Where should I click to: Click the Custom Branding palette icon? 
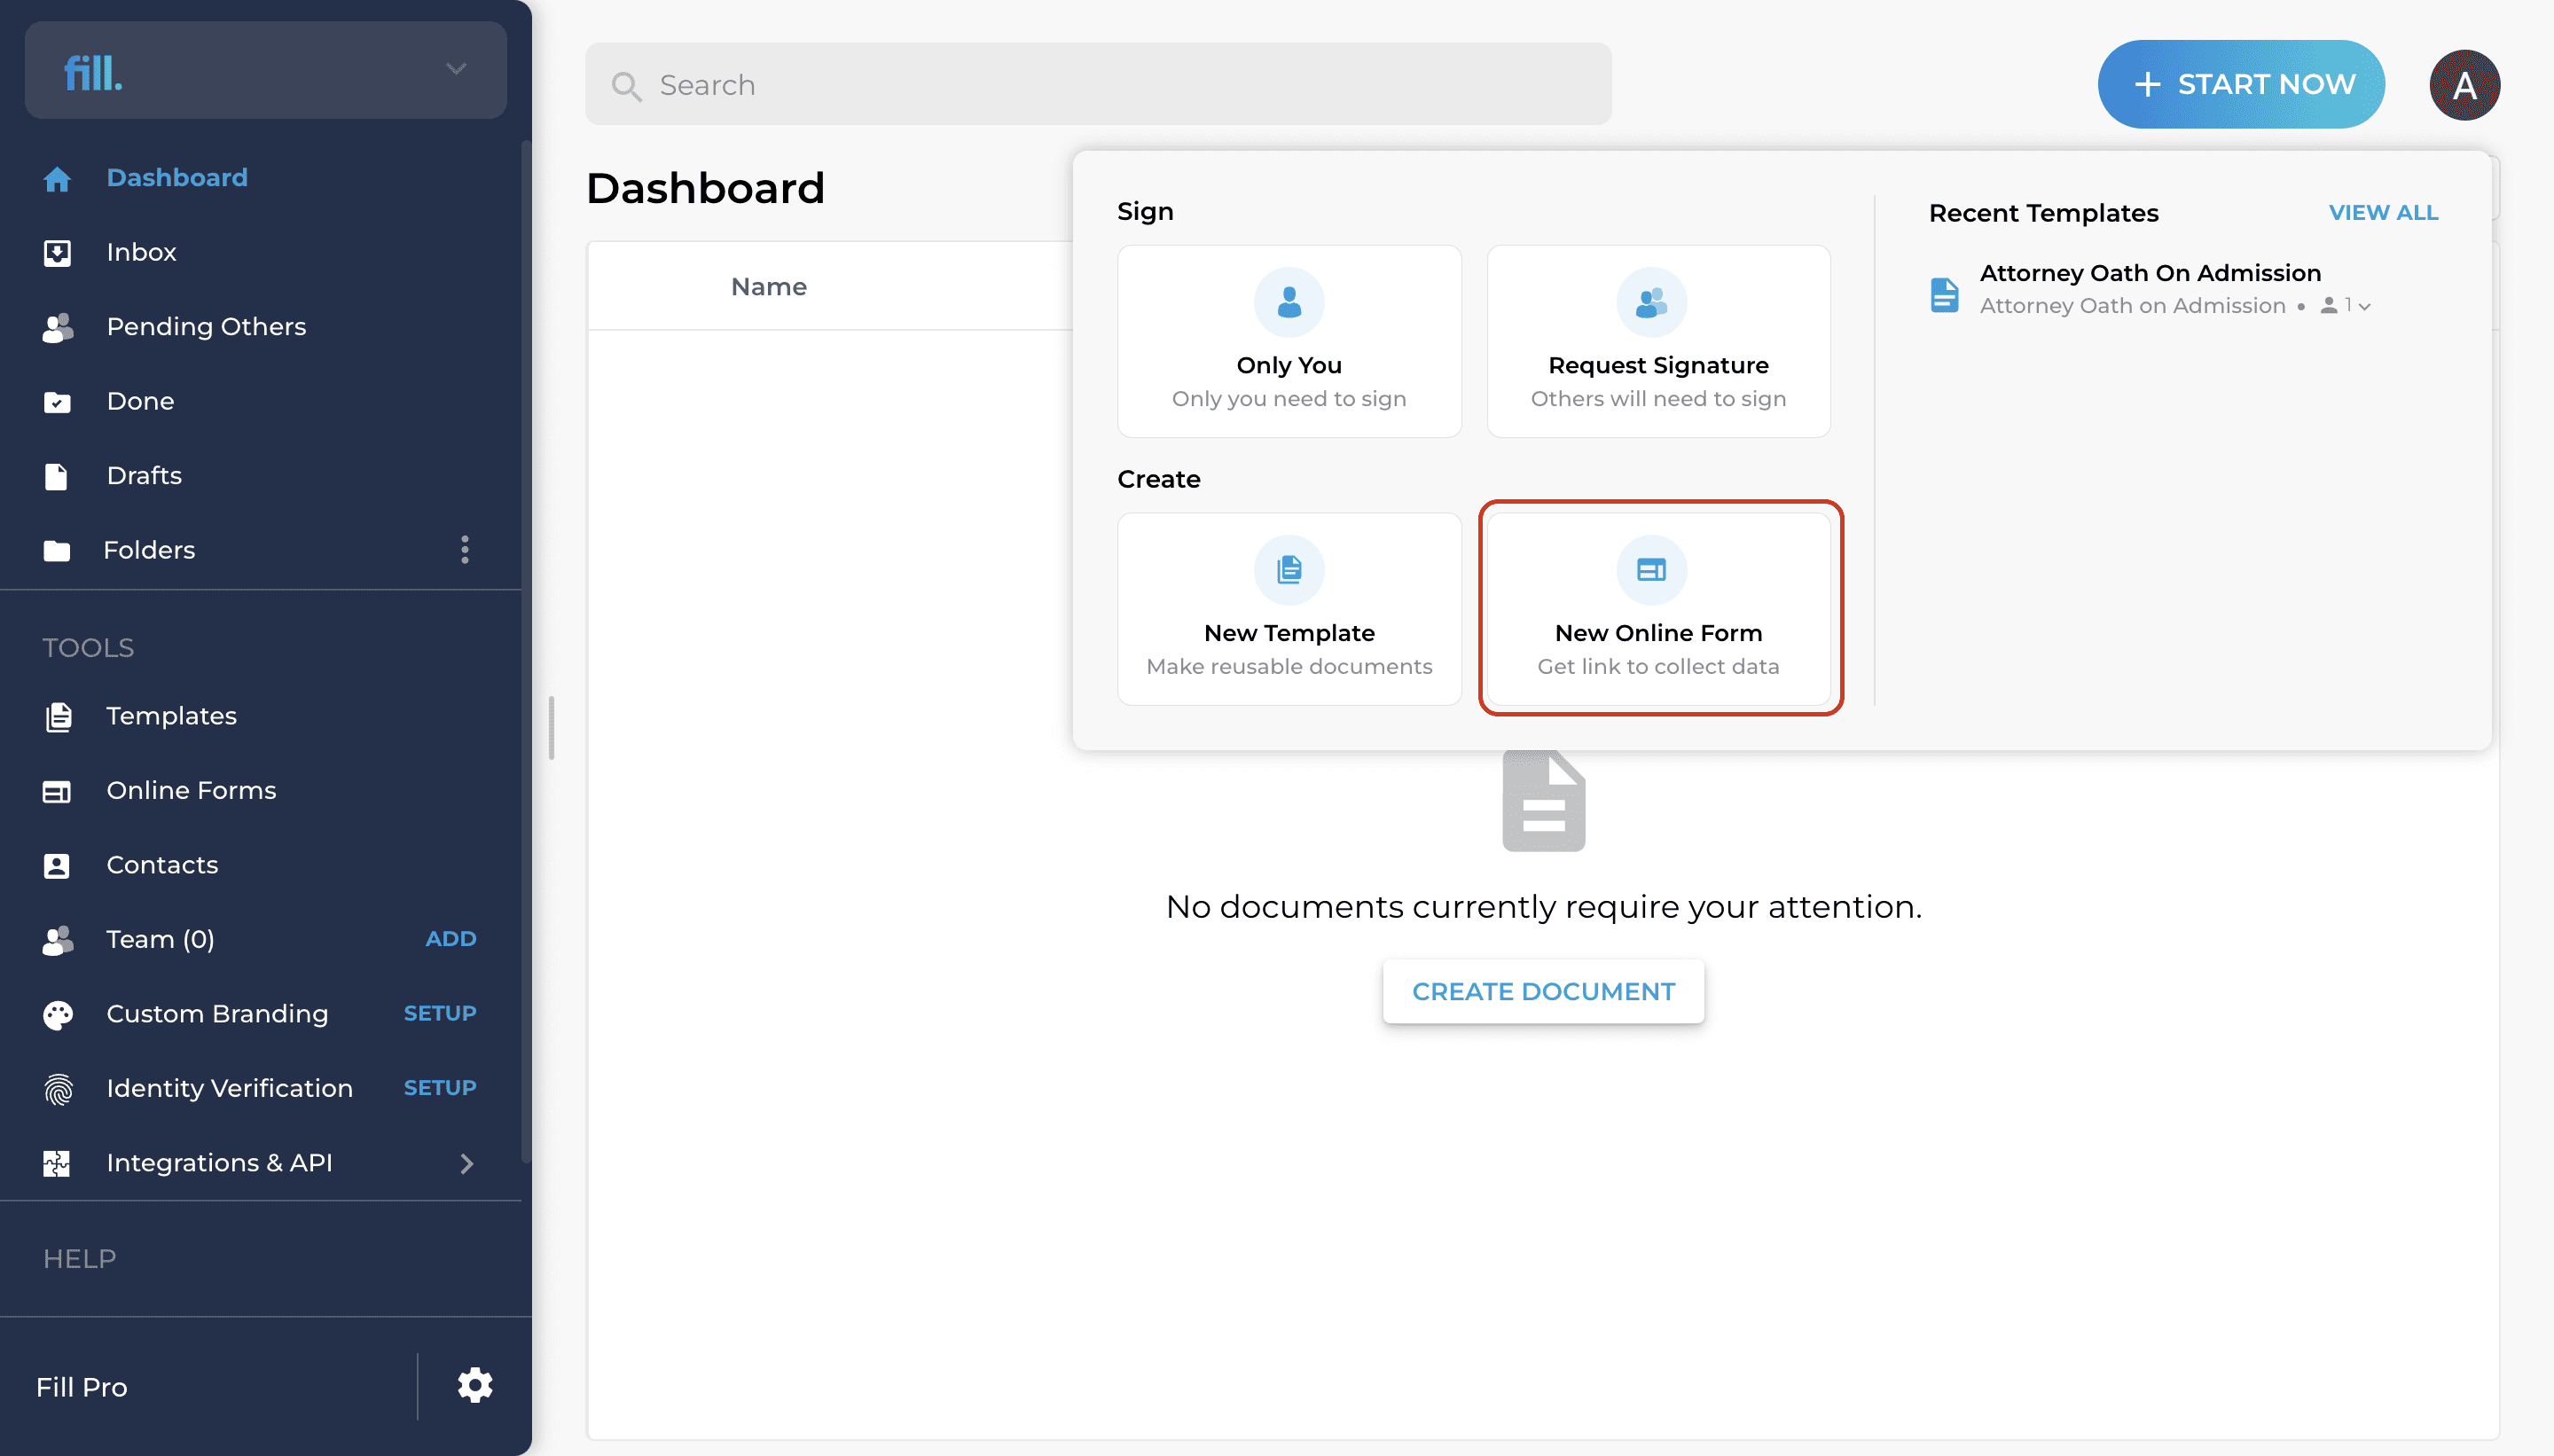click(x=57, y=1014)
